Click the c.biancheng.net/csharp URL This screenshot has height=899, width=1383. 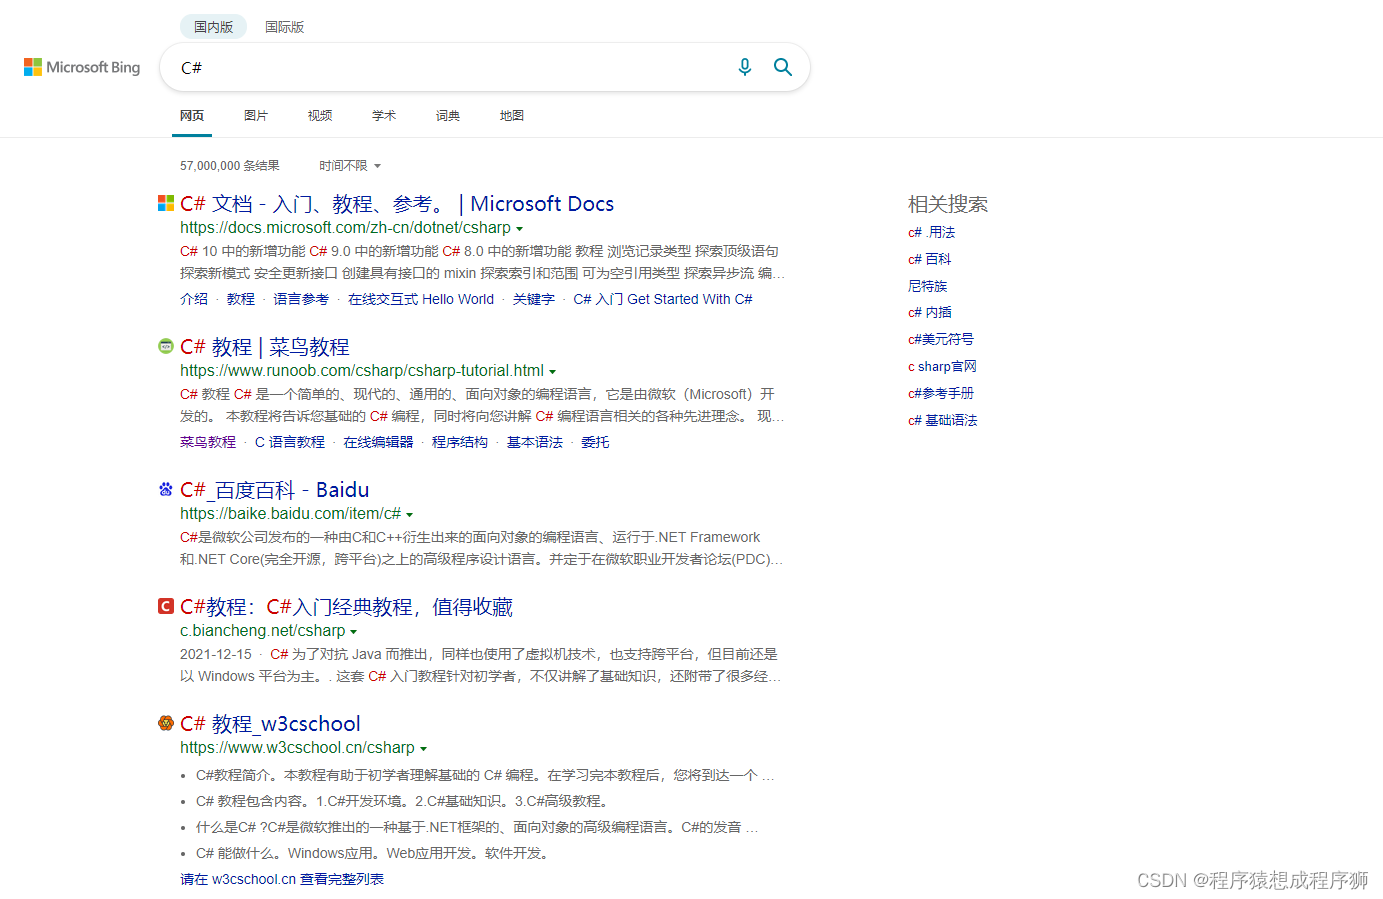coord(262,631)
